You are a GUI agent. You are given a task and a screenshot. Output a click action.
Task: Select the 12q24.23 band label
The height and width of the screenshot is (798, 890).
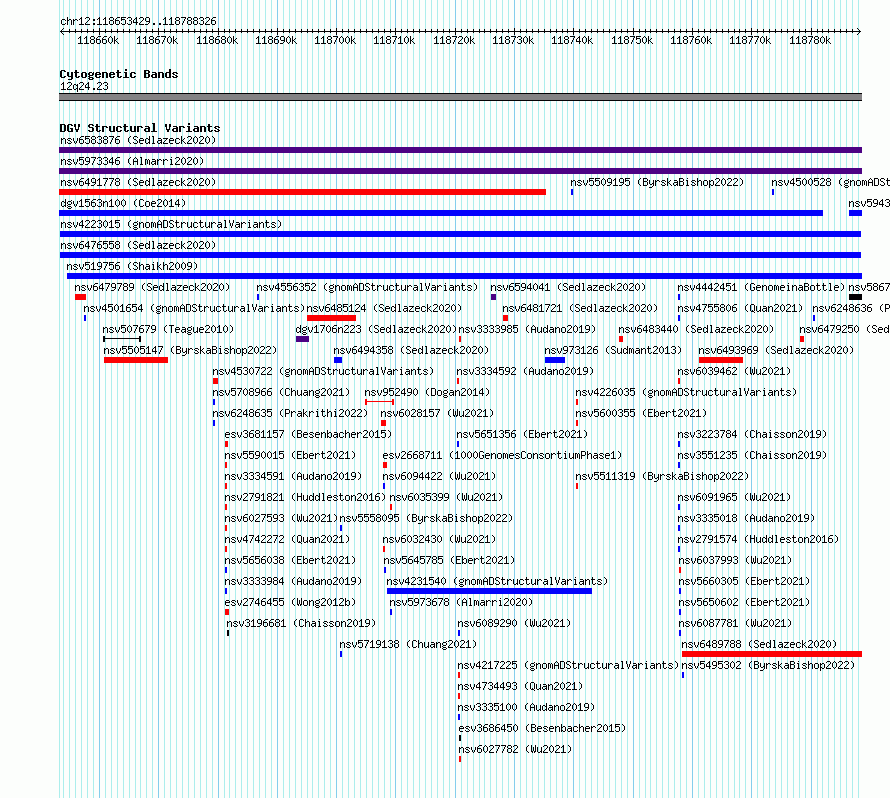(x=84, y=86)
